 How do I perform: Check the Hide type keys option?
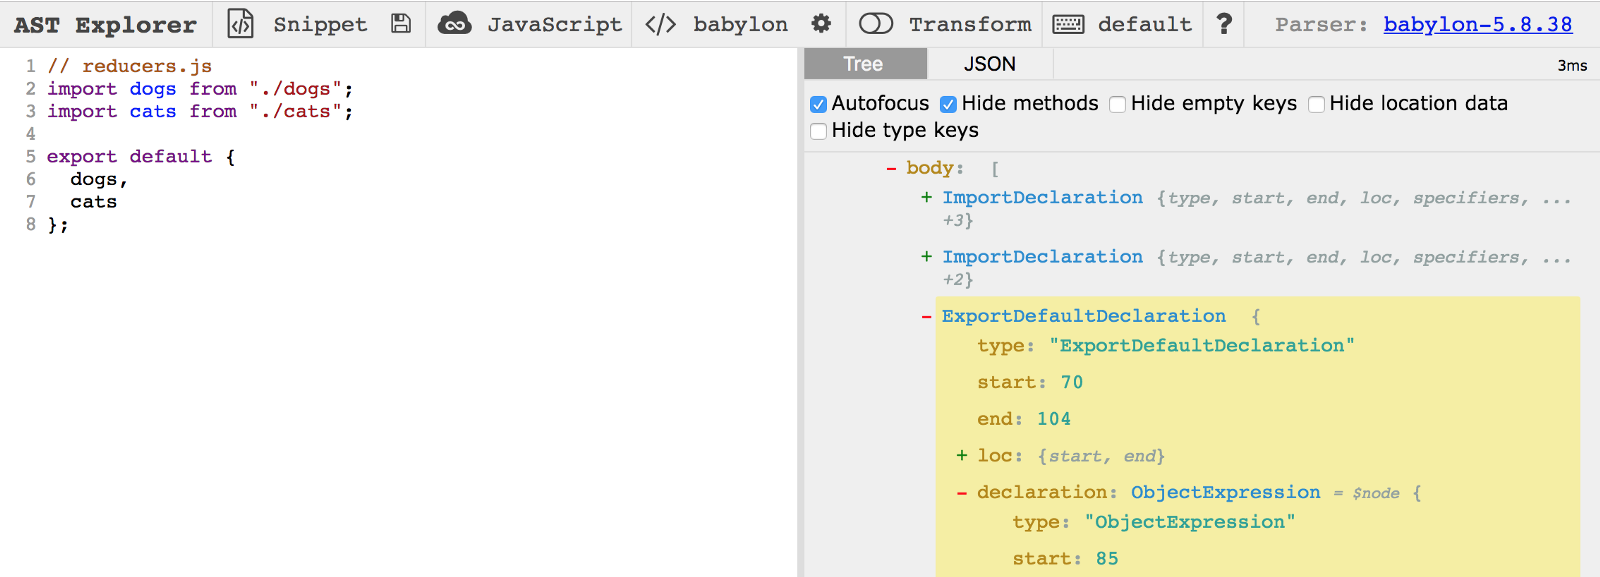point(819,131)
